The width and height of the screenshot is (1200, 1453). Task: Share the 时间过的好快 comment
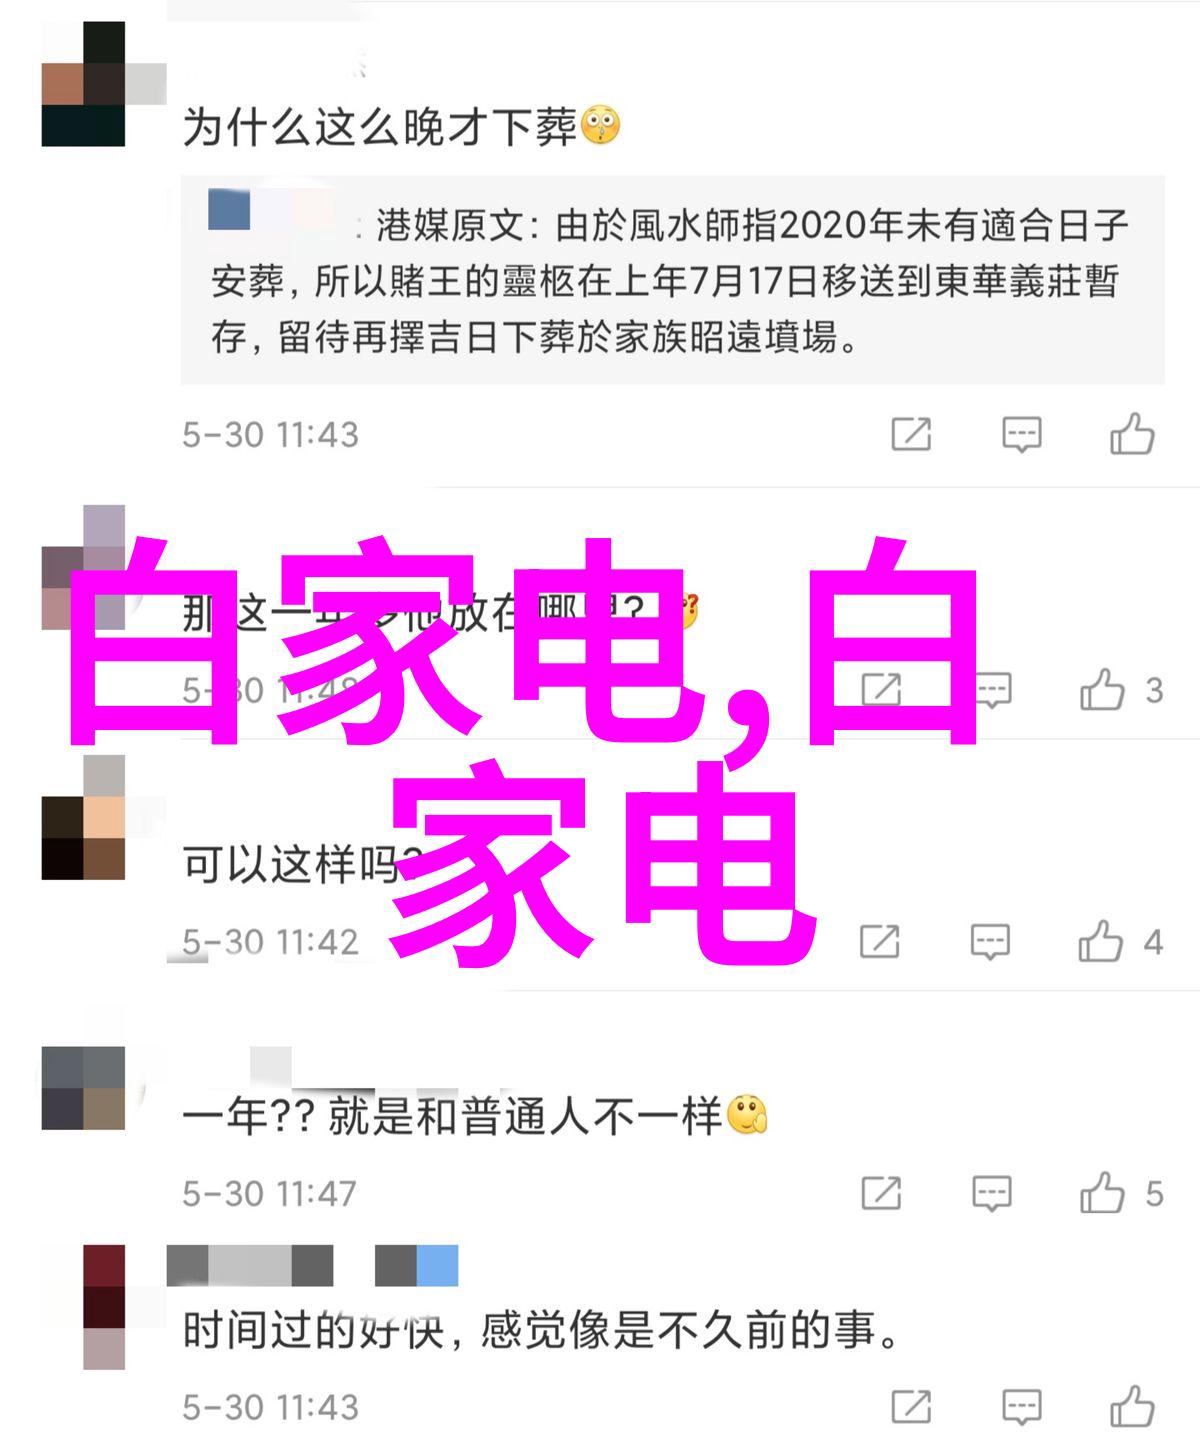tap(911, 1407)
